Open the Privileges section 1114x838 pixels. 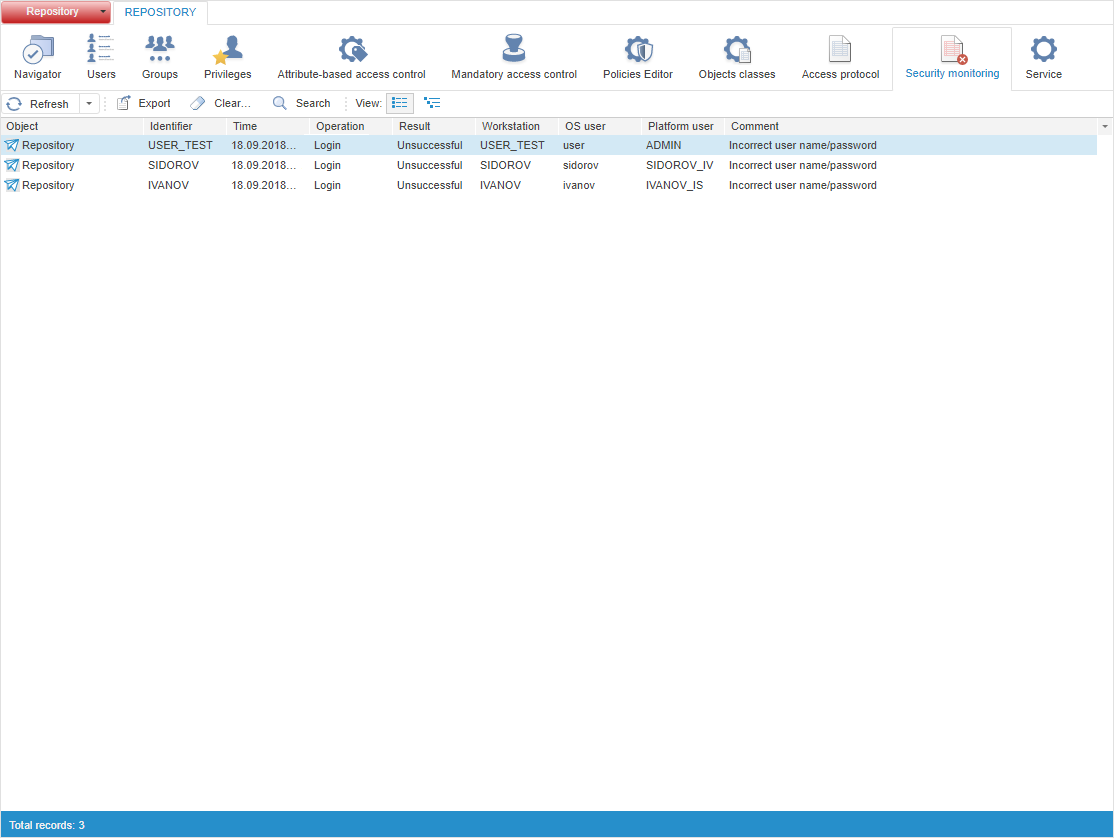click(x=228, y=58)
